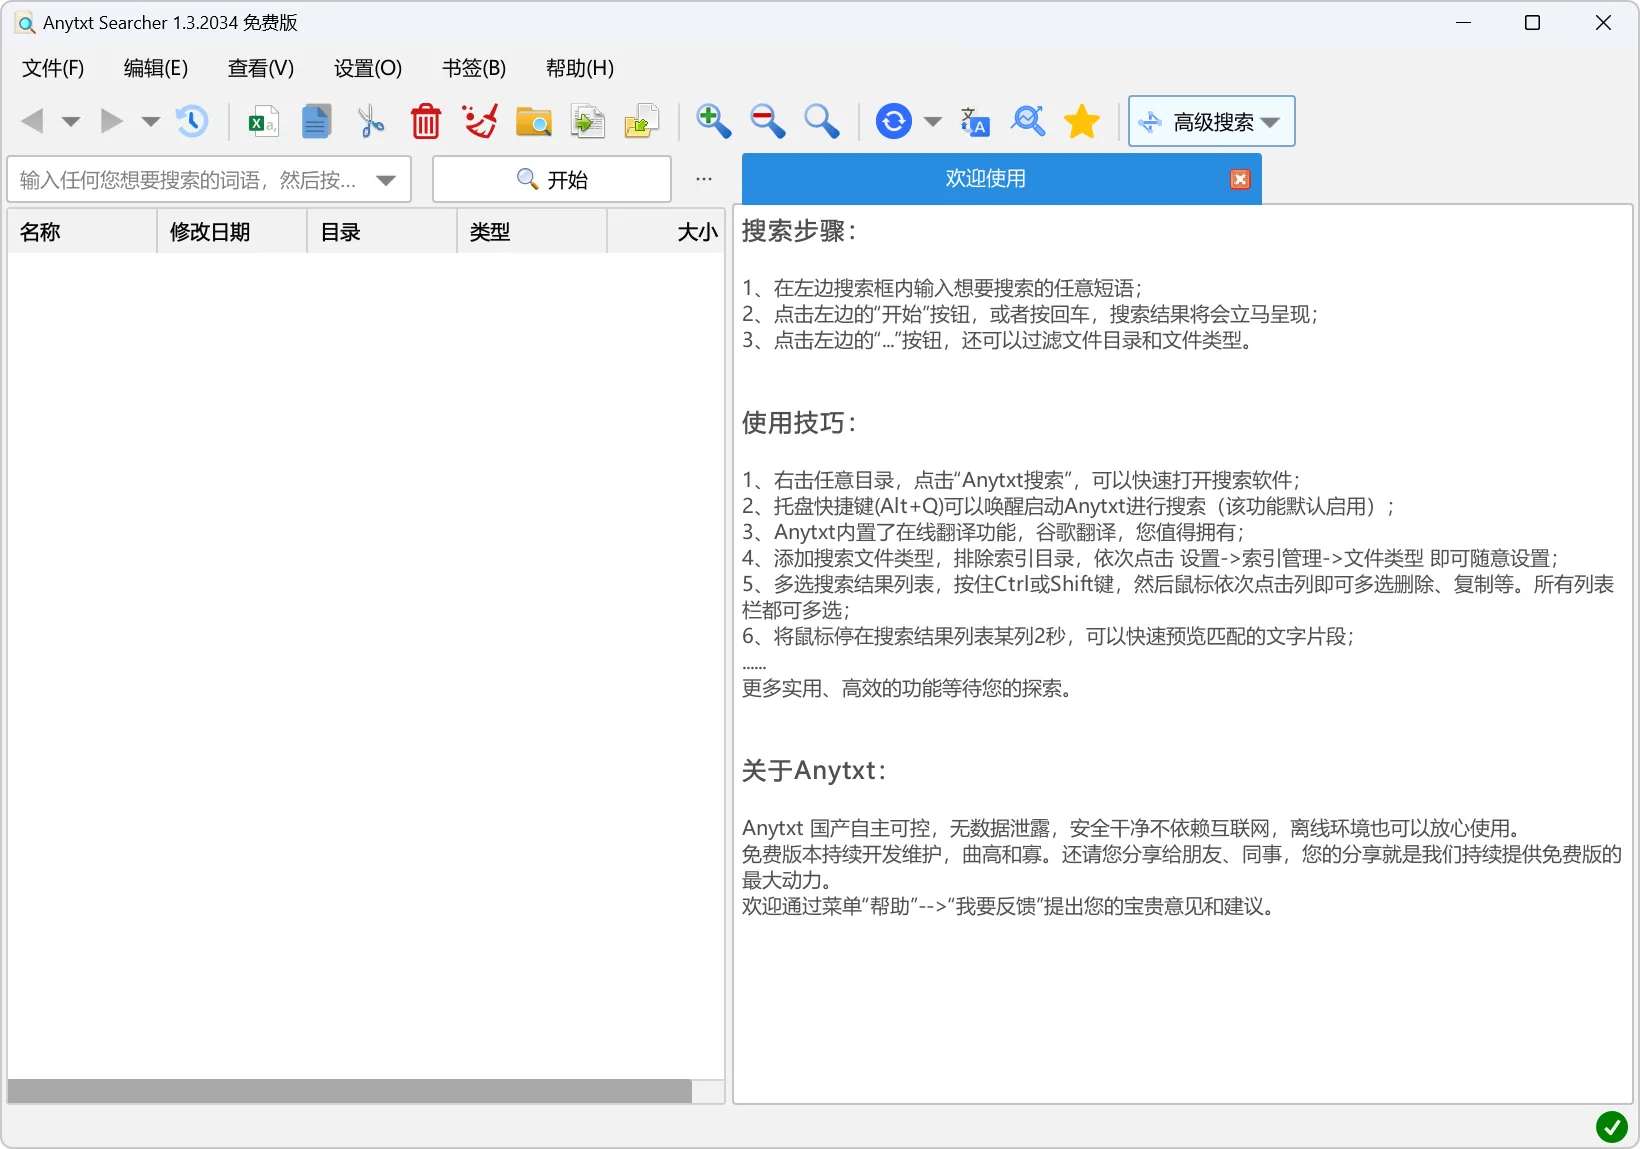Select the 欢迎使用 tab
Image resolution: width=1640 pixels, height=1149 pixels.
point(986,179)
